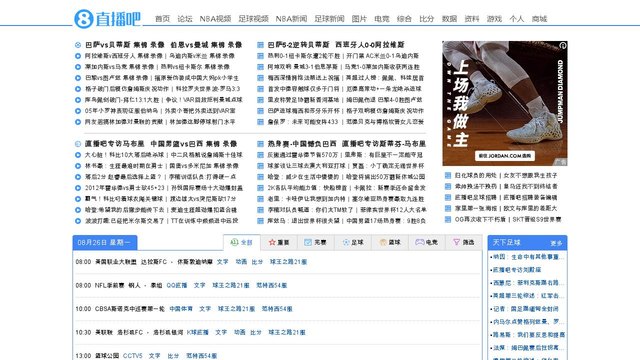Open 直播吧专访斯蒂芬-马布里 headline
640x360 pixels.
[384, 144]
